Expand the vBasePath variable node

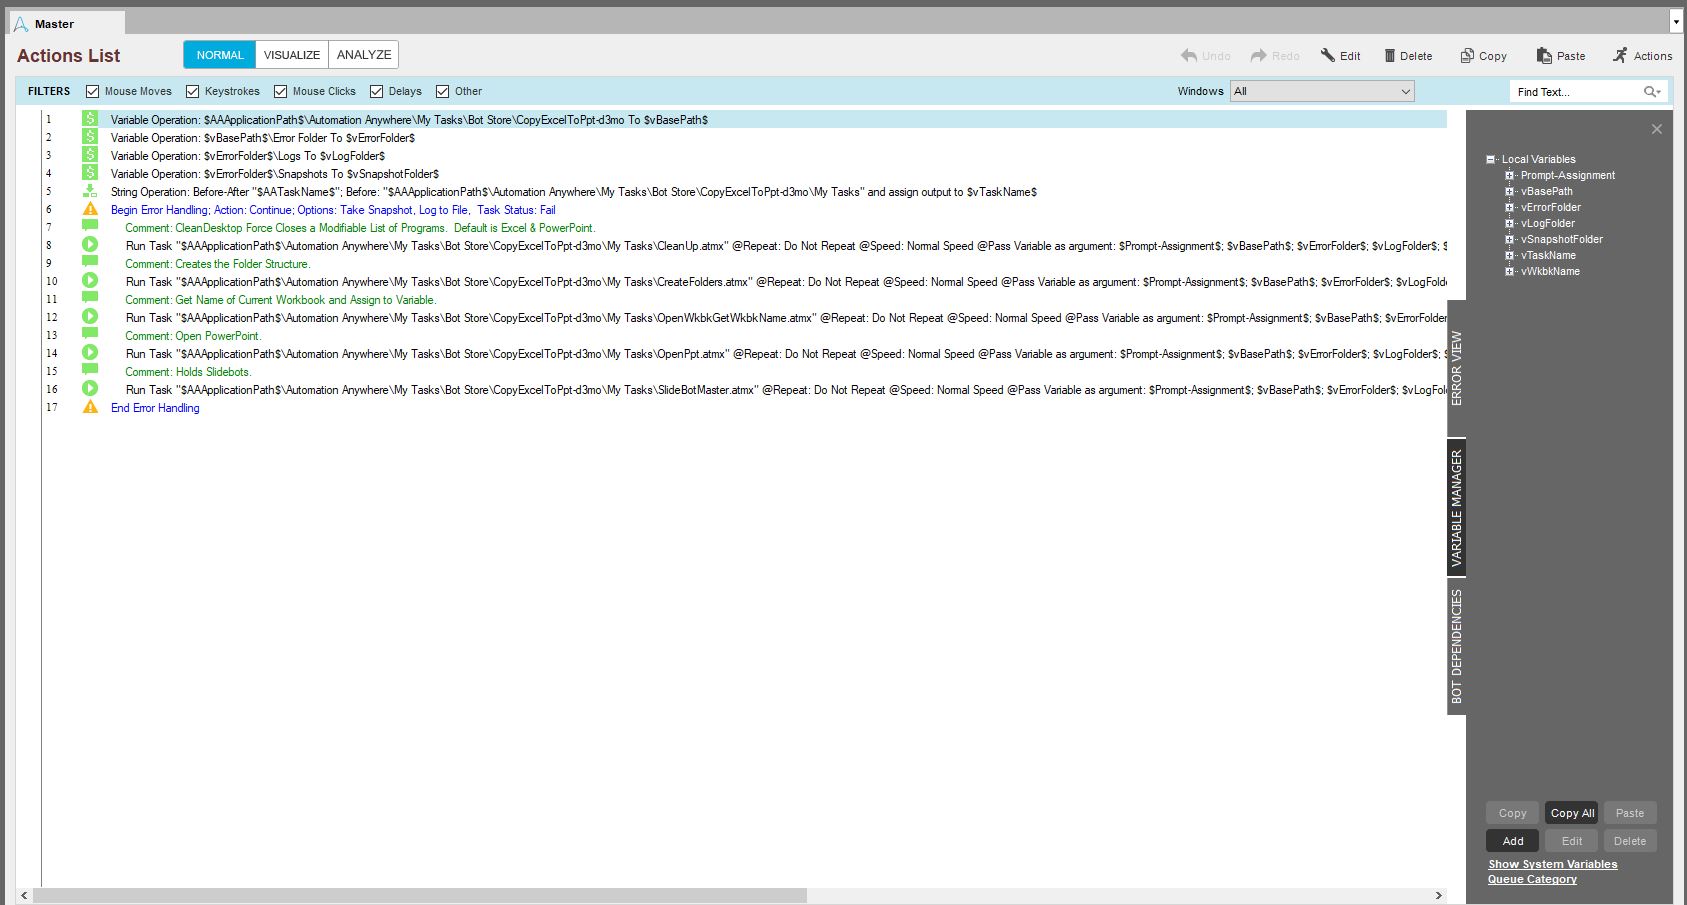[x=1510, y=191]
